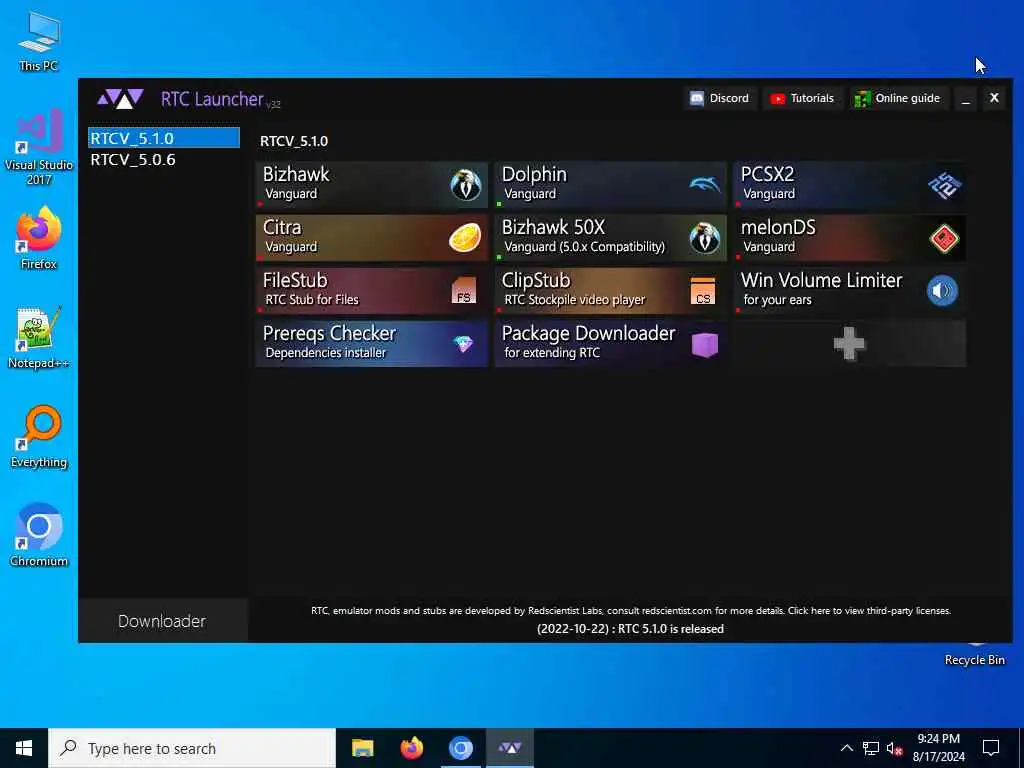1024x768 pixels.
Task: Open the Tutorials YouTube button
Action: click(x=803, y=98)
